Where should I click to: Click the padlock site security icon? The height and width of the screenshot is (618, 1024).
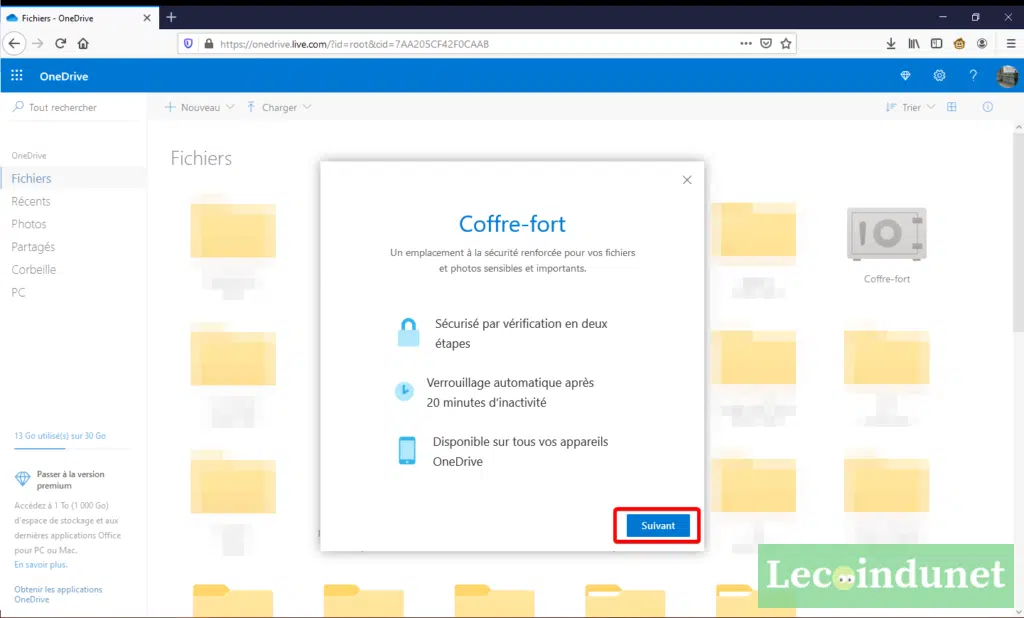coord(208,44)
